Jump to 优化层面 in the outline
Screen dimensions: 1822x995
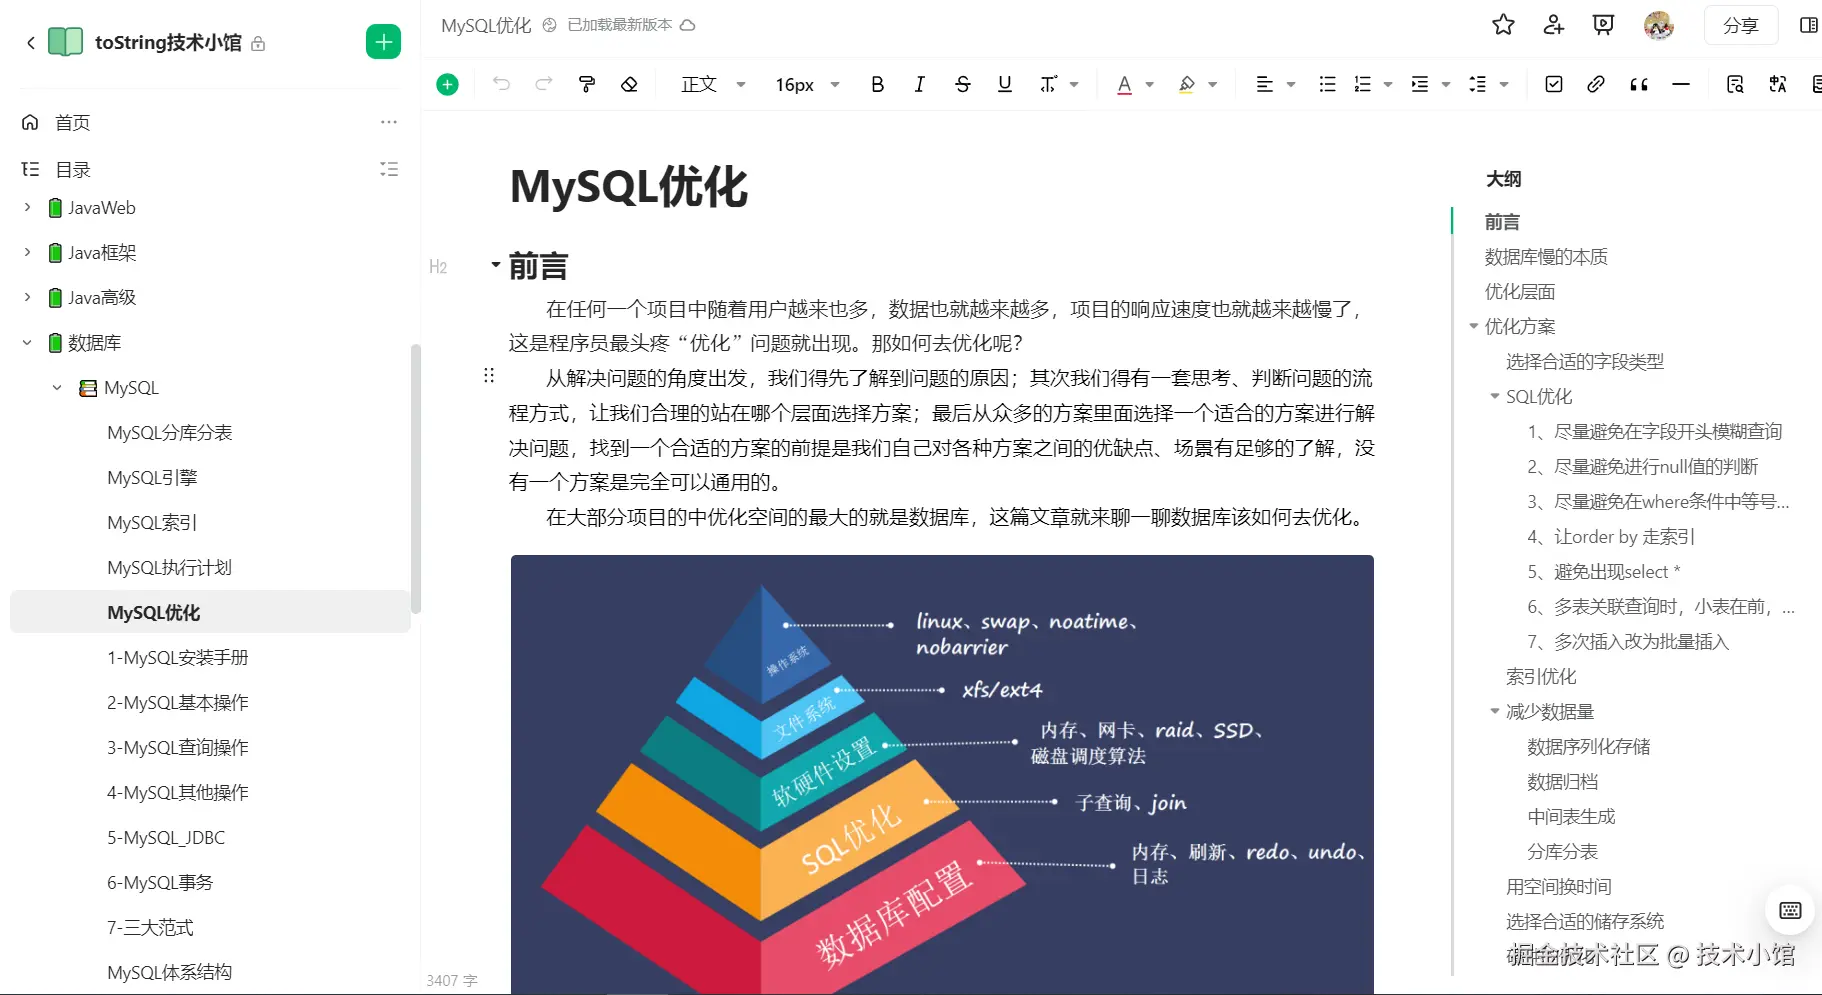(x=1520, y=292)
